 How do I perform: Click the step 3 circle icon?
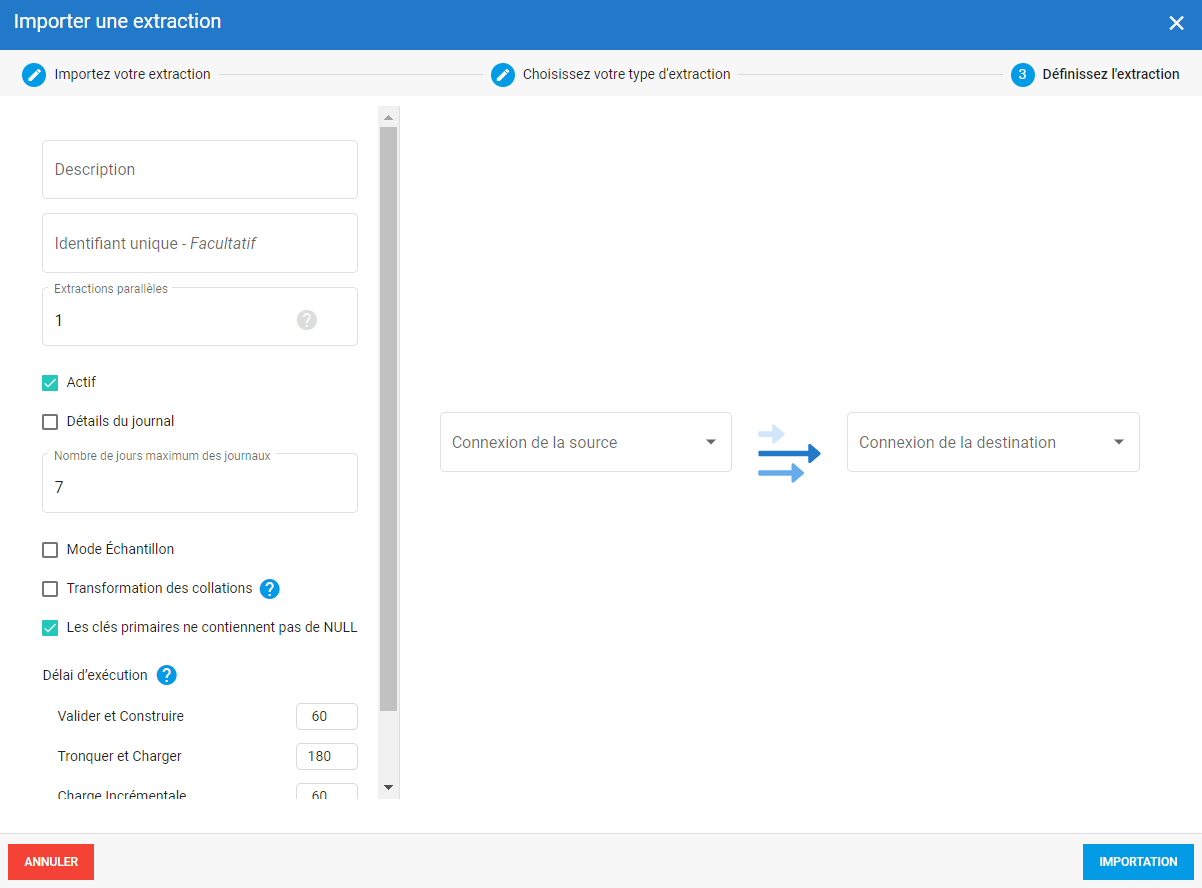[1022, 75]
